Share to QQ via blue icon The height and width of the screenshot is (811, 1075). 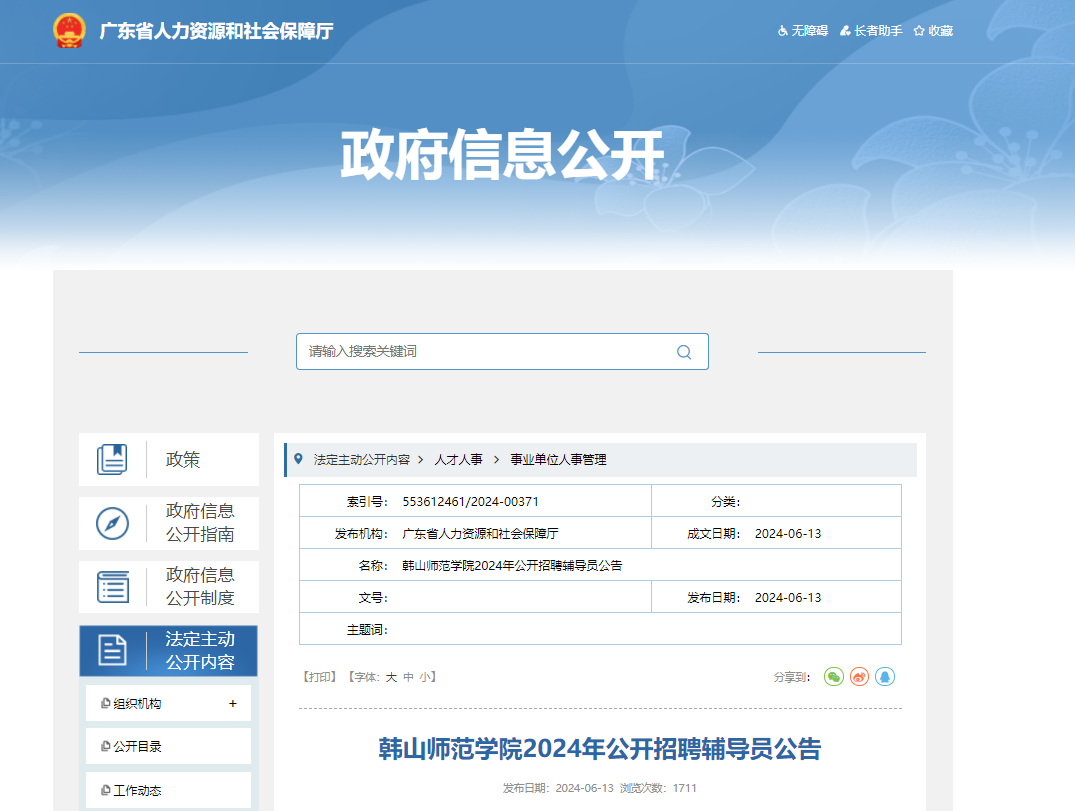point(885,677)
